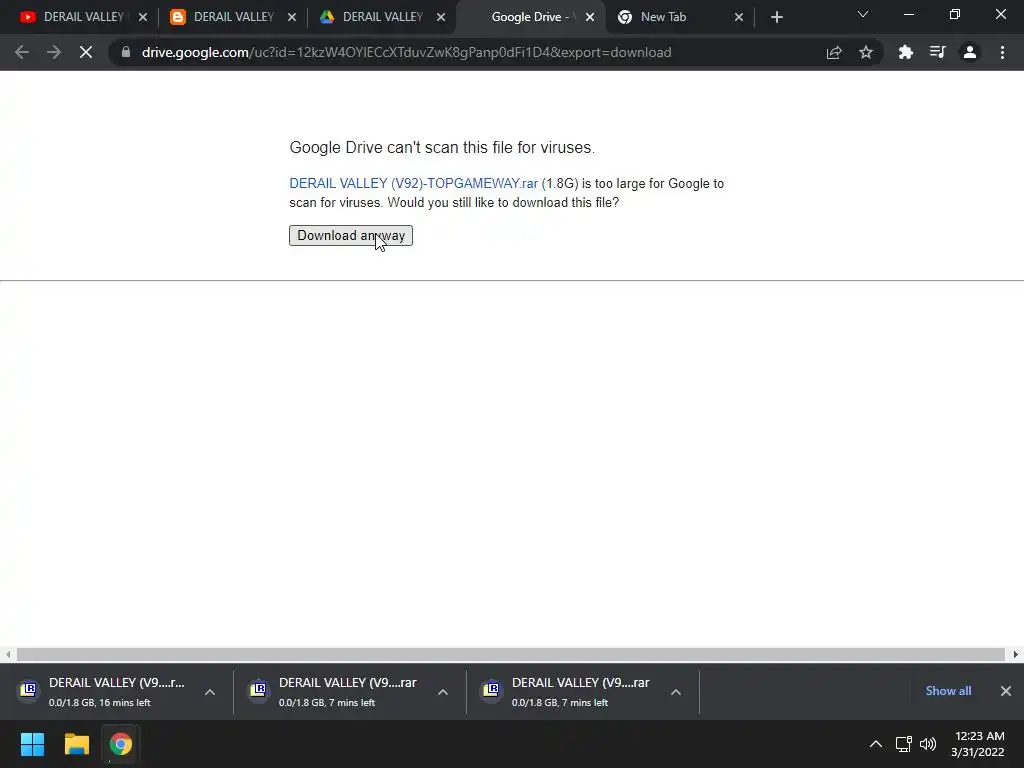Screen dimensions: 1024x768
Task: Click the Download anyway button
Action: pyautogui.click(x=351, y=235)
